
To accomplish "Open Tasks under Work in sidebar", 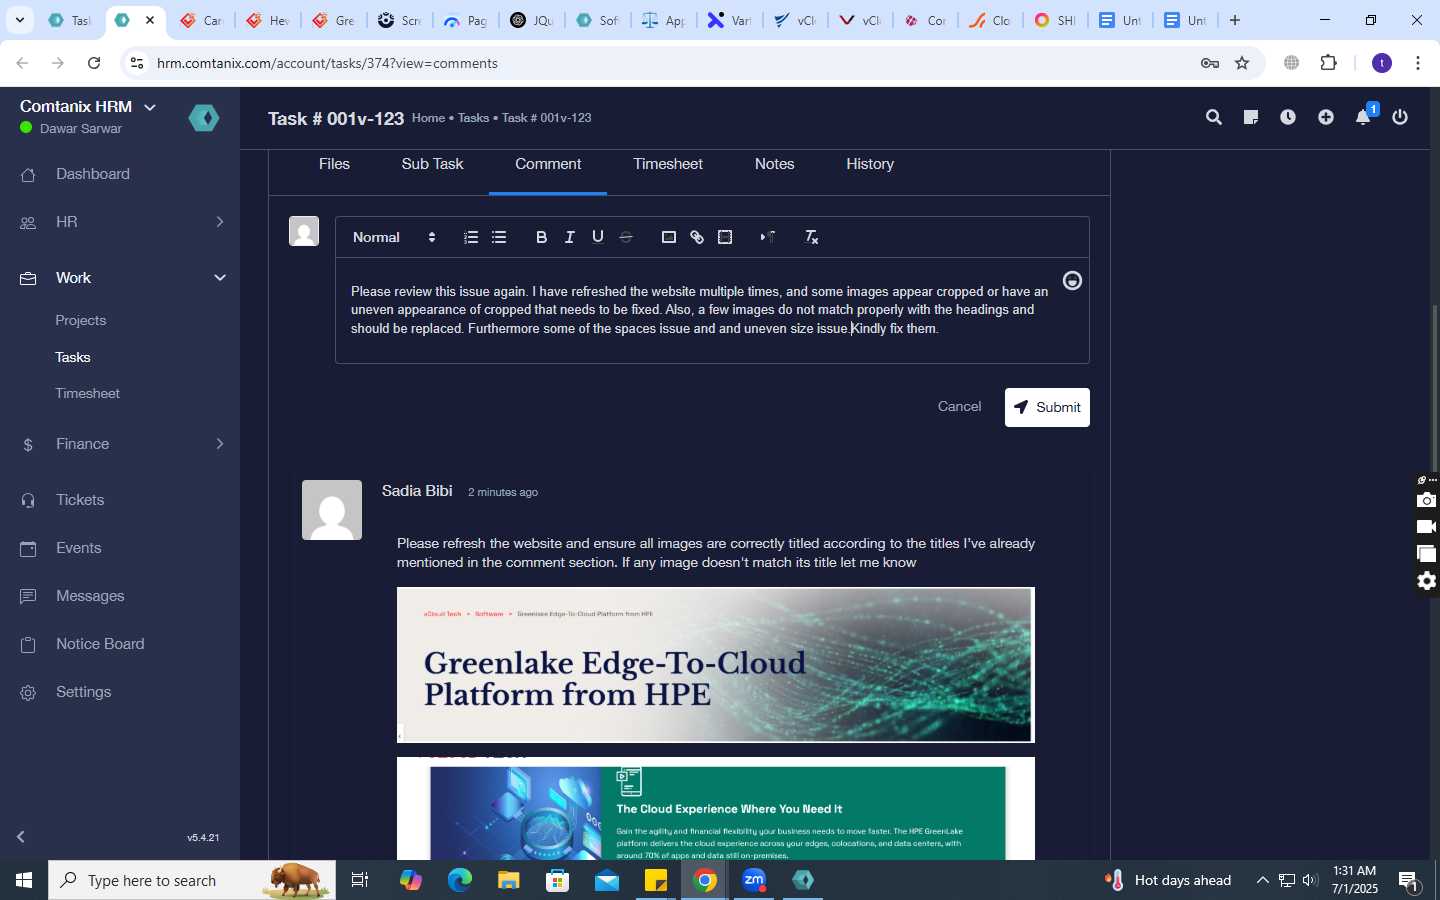I will [x=73, y=357].
